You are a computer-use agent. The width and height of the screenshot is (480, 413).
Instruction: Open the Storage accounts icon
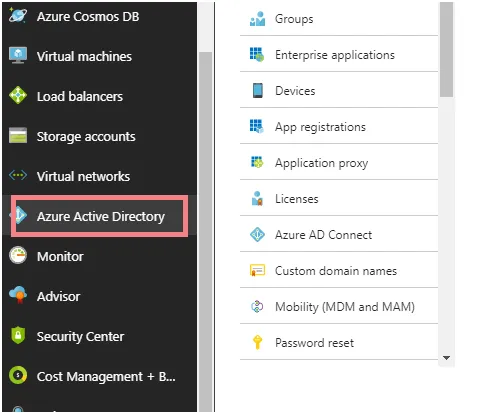click(x=18, y=135)
